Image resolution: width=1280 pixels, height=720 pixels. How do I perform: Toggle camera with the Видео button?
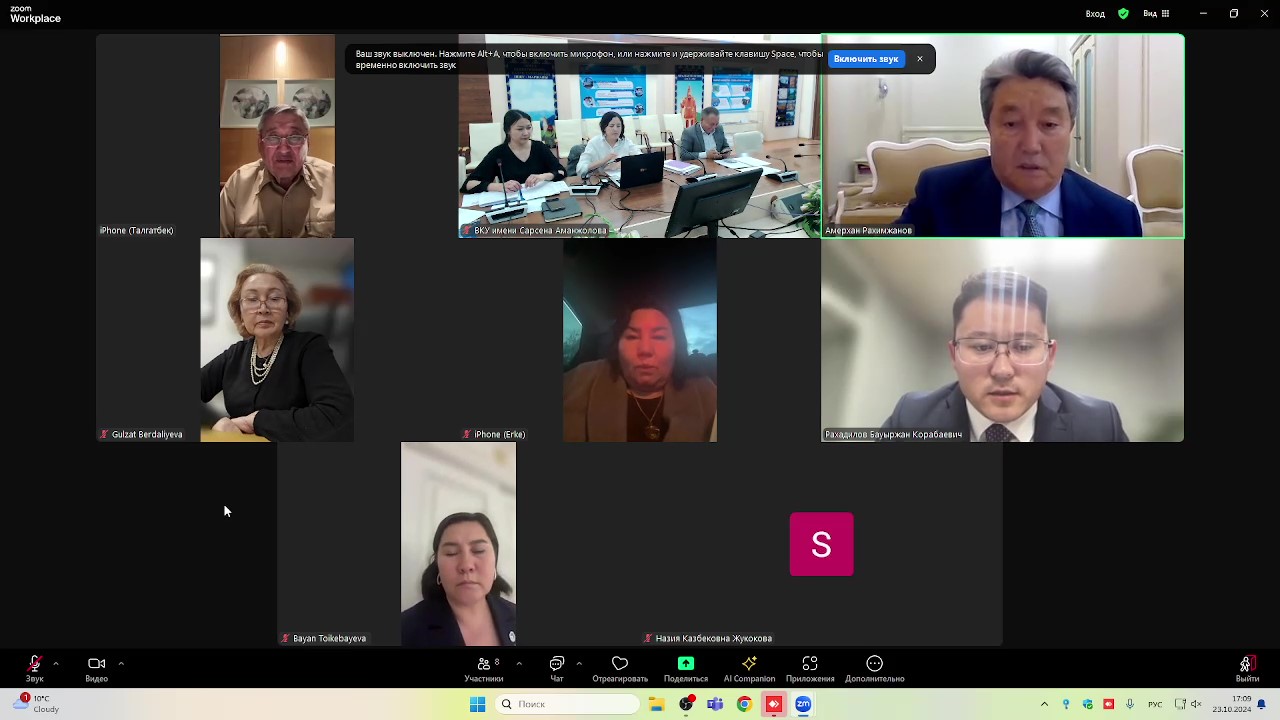click(x=96, y=668)
